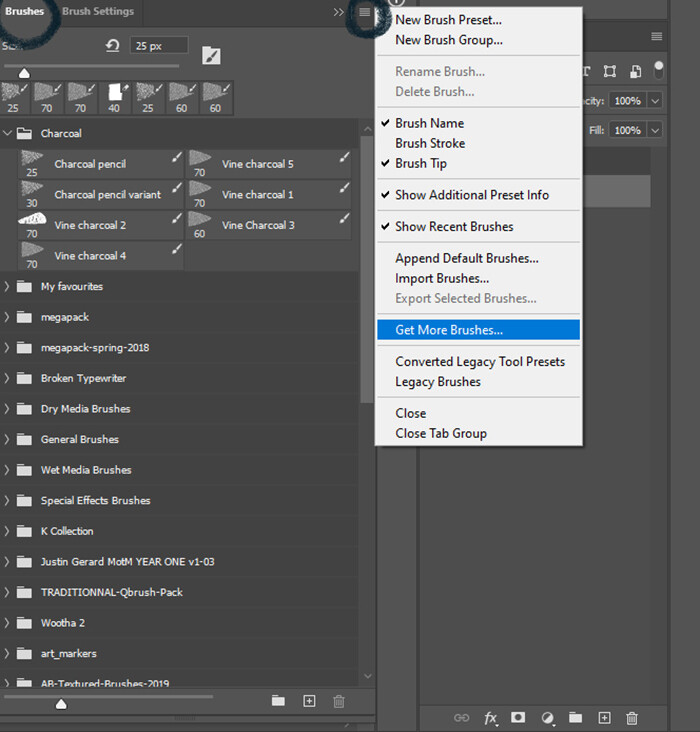Image resolution: width=700 pixels, height=732 pixels.
Task: Expand the General Brushes group
Action: 7,439
